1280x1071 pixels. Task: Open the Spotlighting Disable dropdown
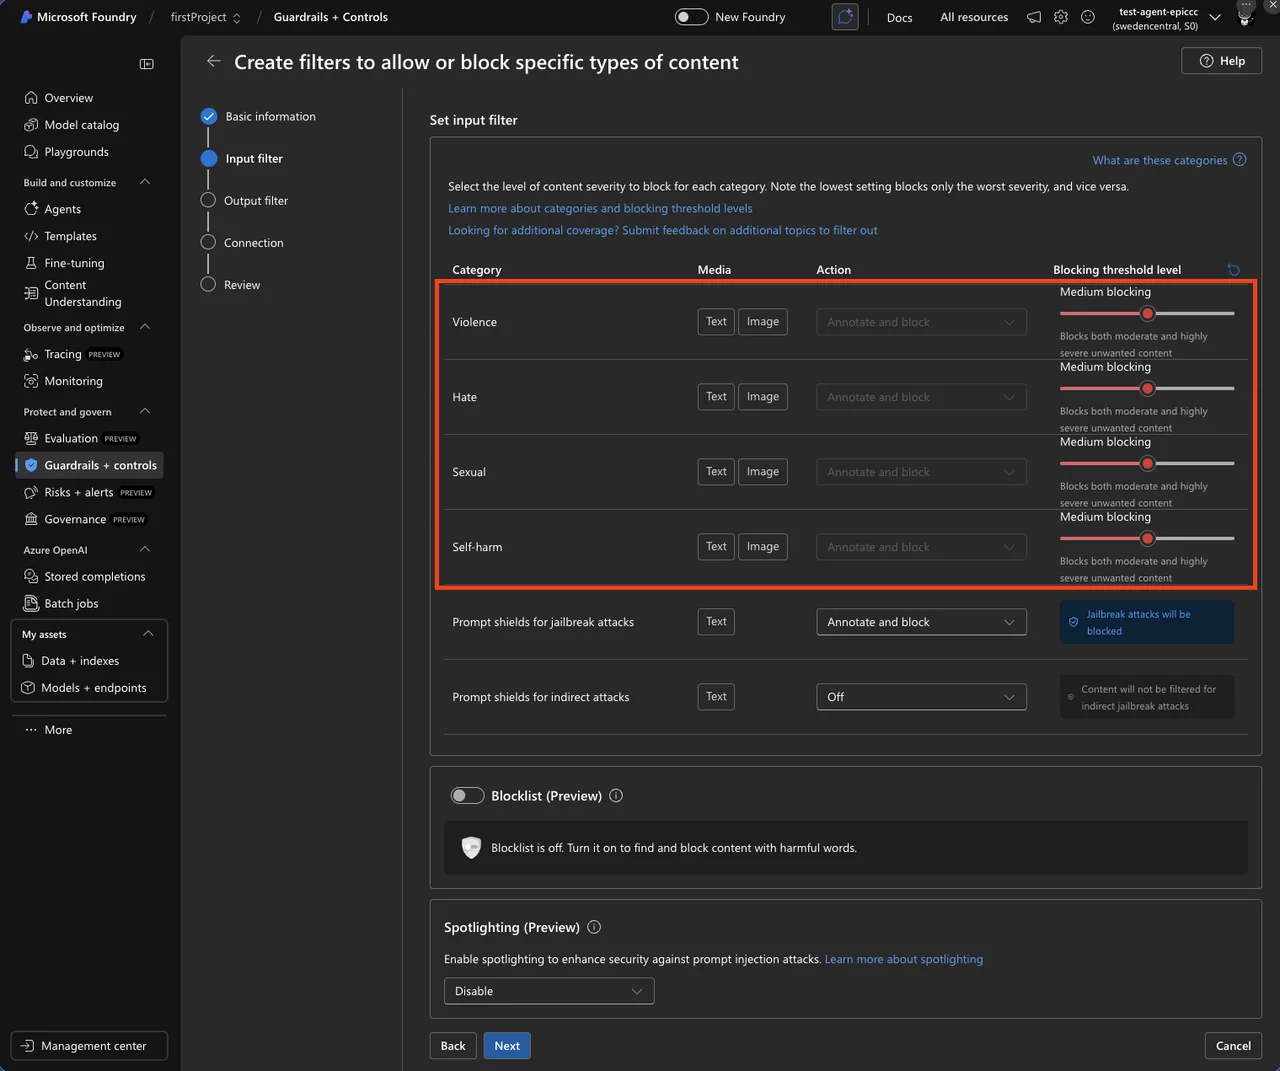pos(549,991)
